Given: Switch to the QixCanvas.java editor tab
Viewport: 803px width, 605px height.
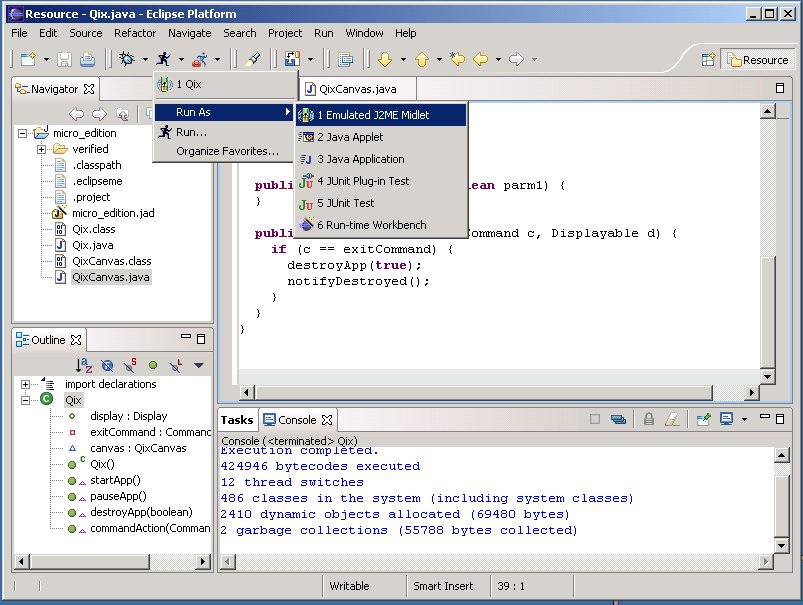Looking at the screenshot, I should coord(357,89).
